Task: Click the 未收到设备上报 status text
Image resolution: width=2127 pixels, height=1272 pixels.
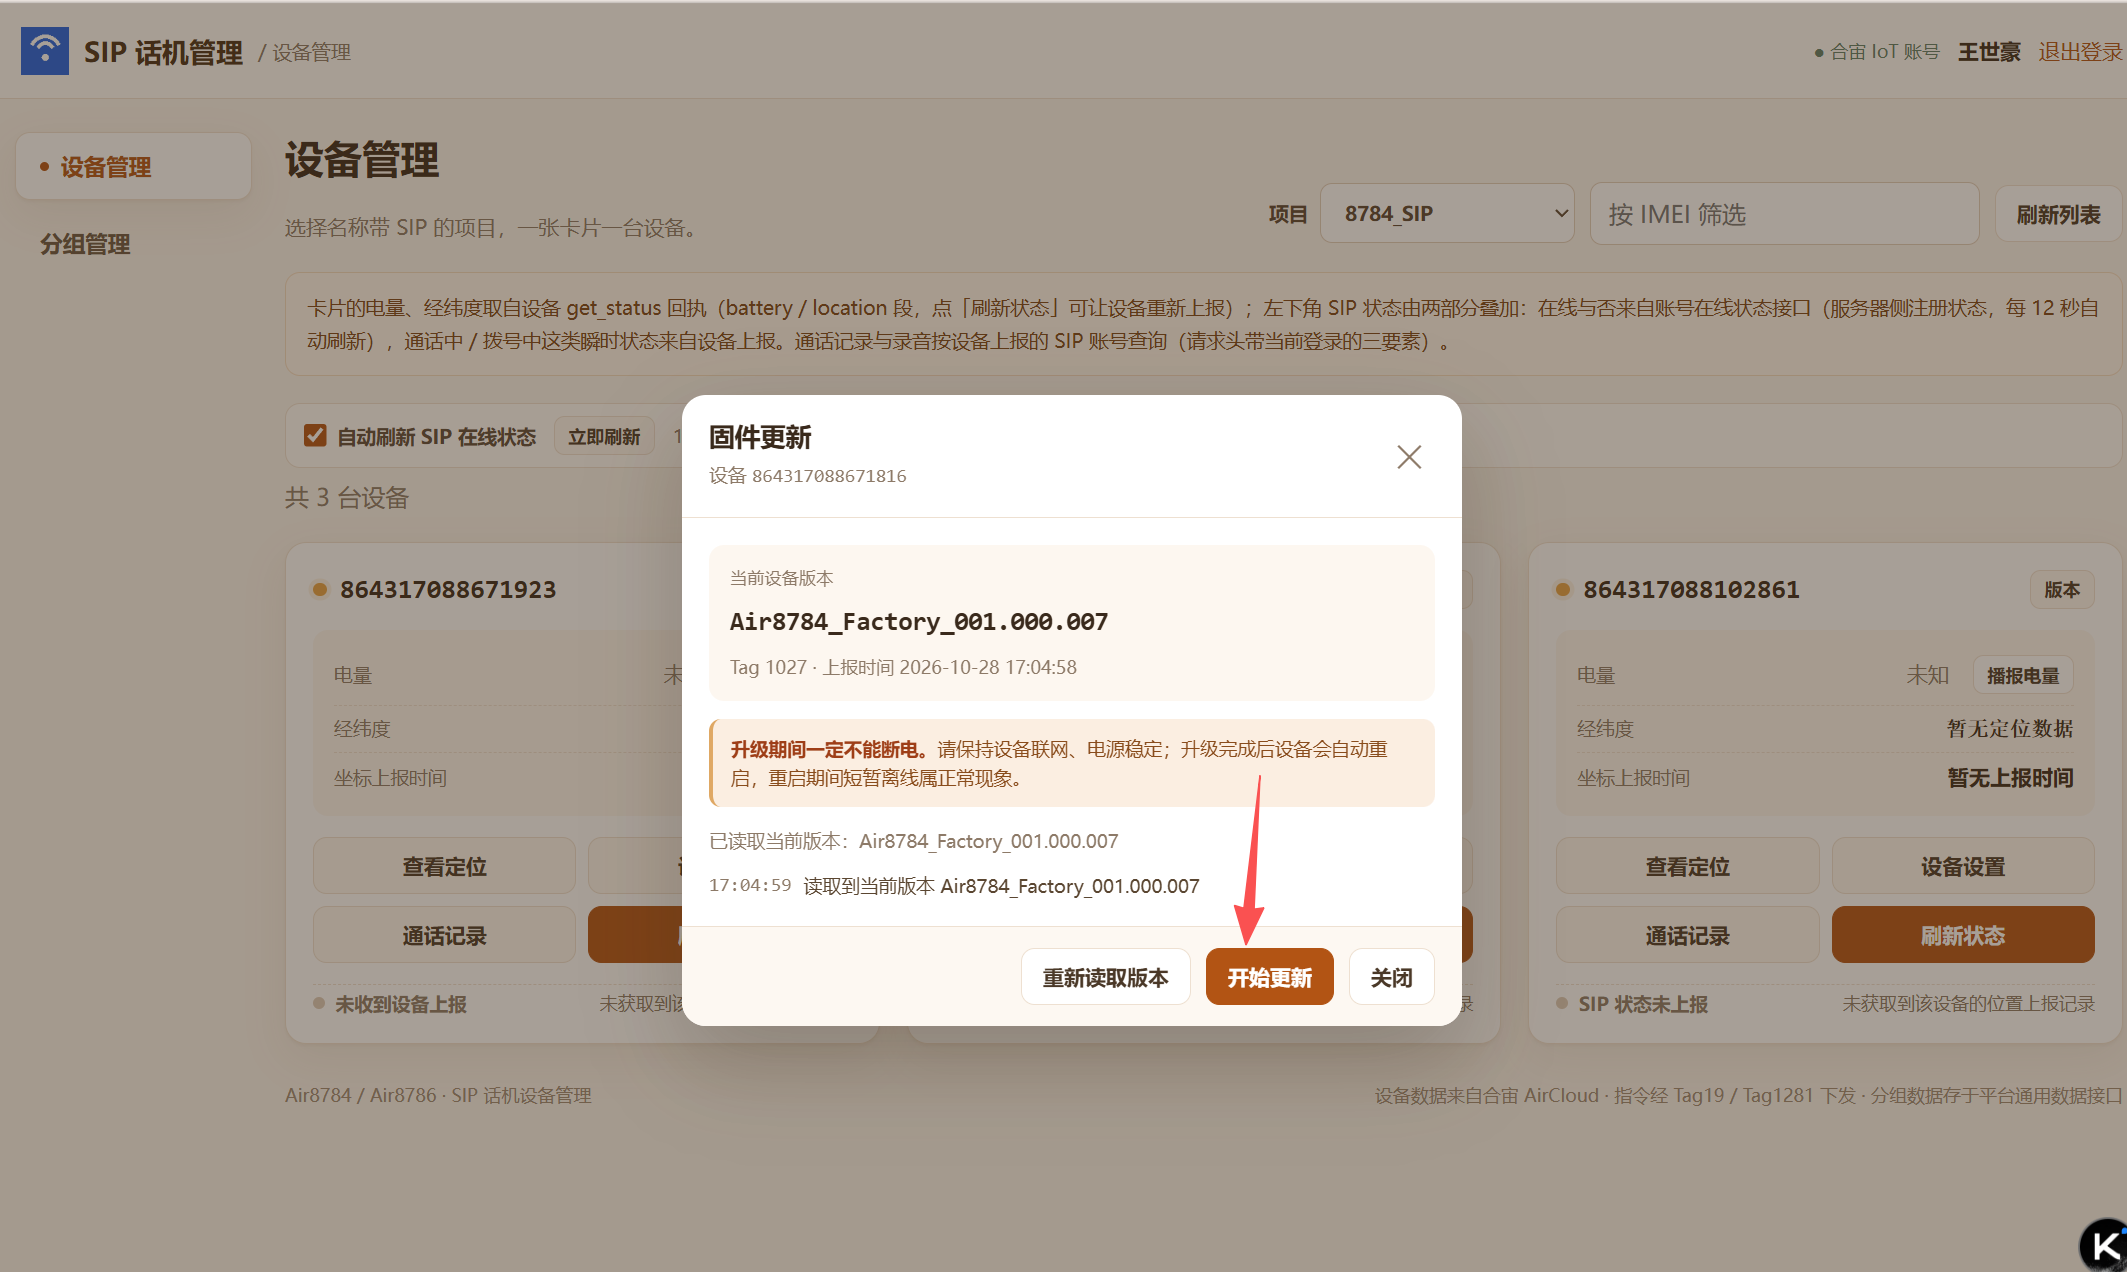Action: point(400,1004)
